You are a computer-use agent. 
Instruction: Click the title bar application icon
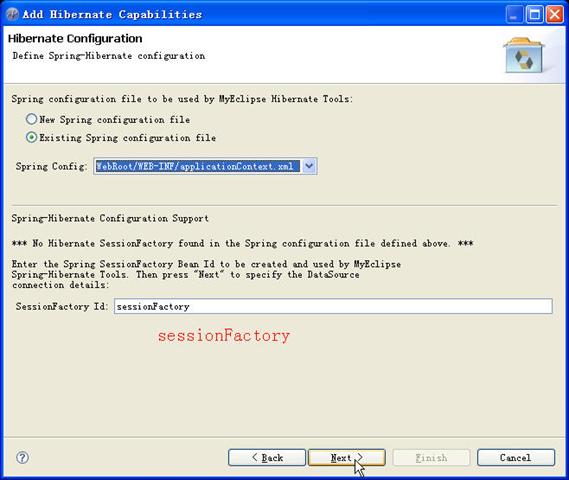(x=12, y=15)
